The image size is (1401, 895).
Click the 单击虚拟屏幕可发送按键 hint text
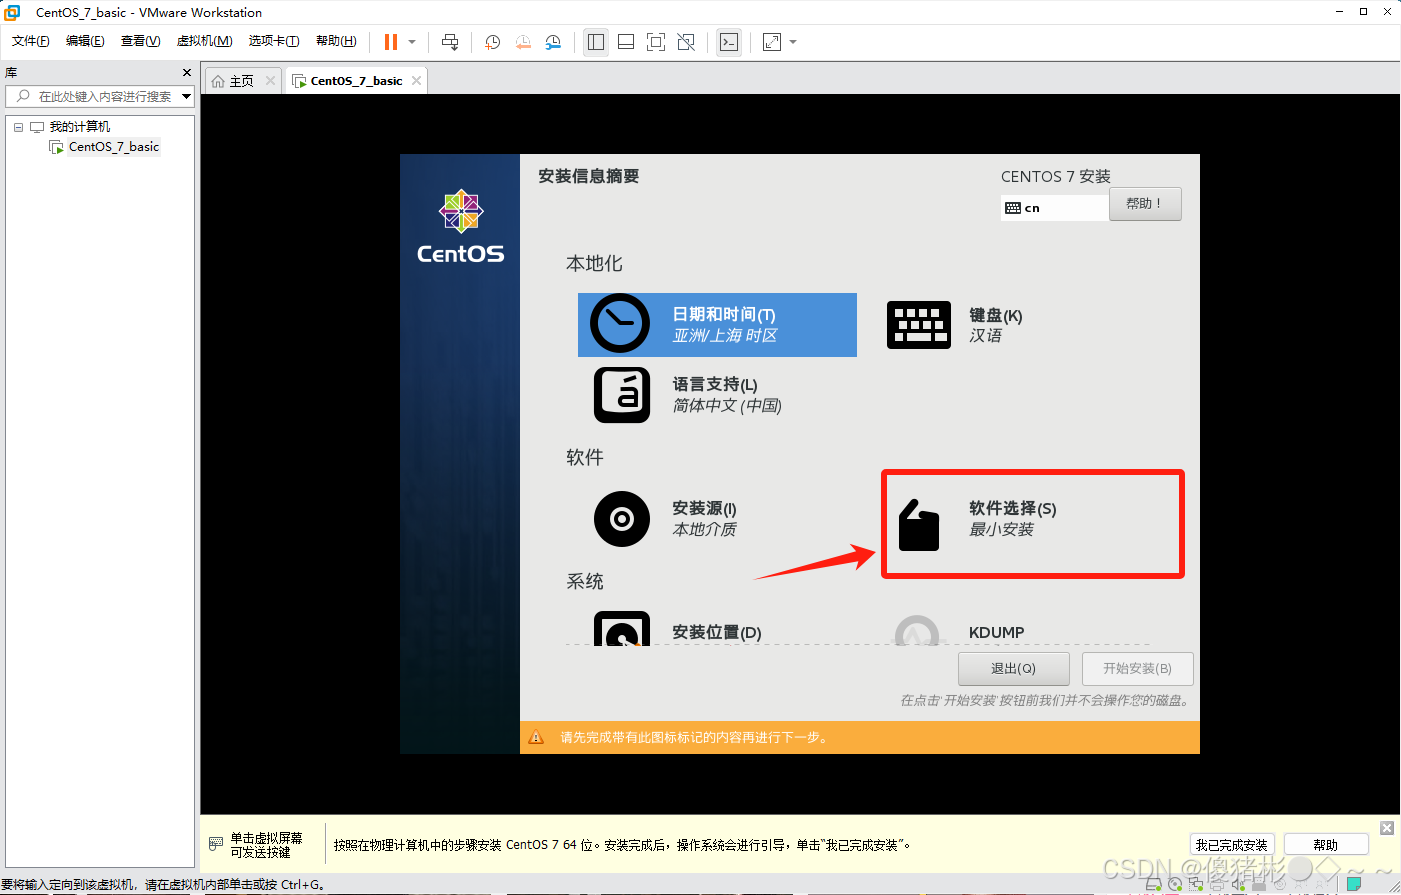pyautogui.click(x=266, y=845)
